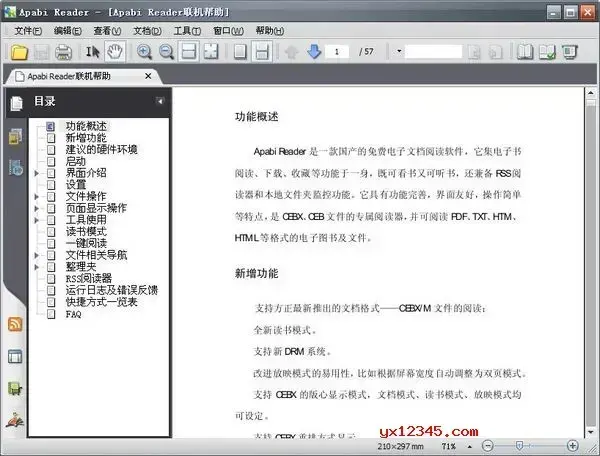This screenshot has width=600, height=456.
Task: Choose the fit page view icon
Action: tap(211, 52)
